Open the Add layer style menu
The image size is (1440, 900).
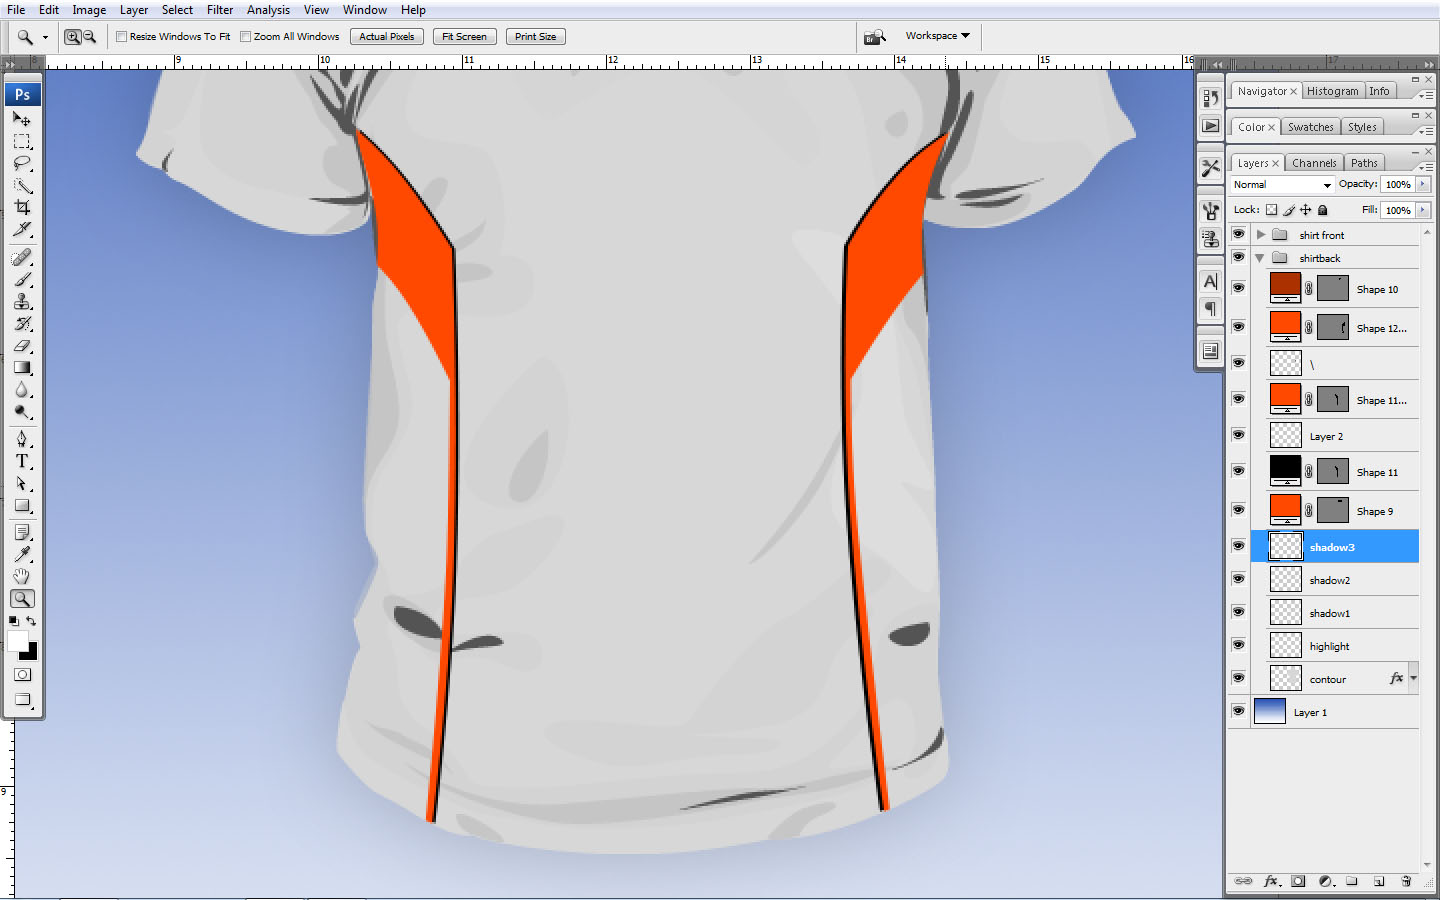[1271, 881]
